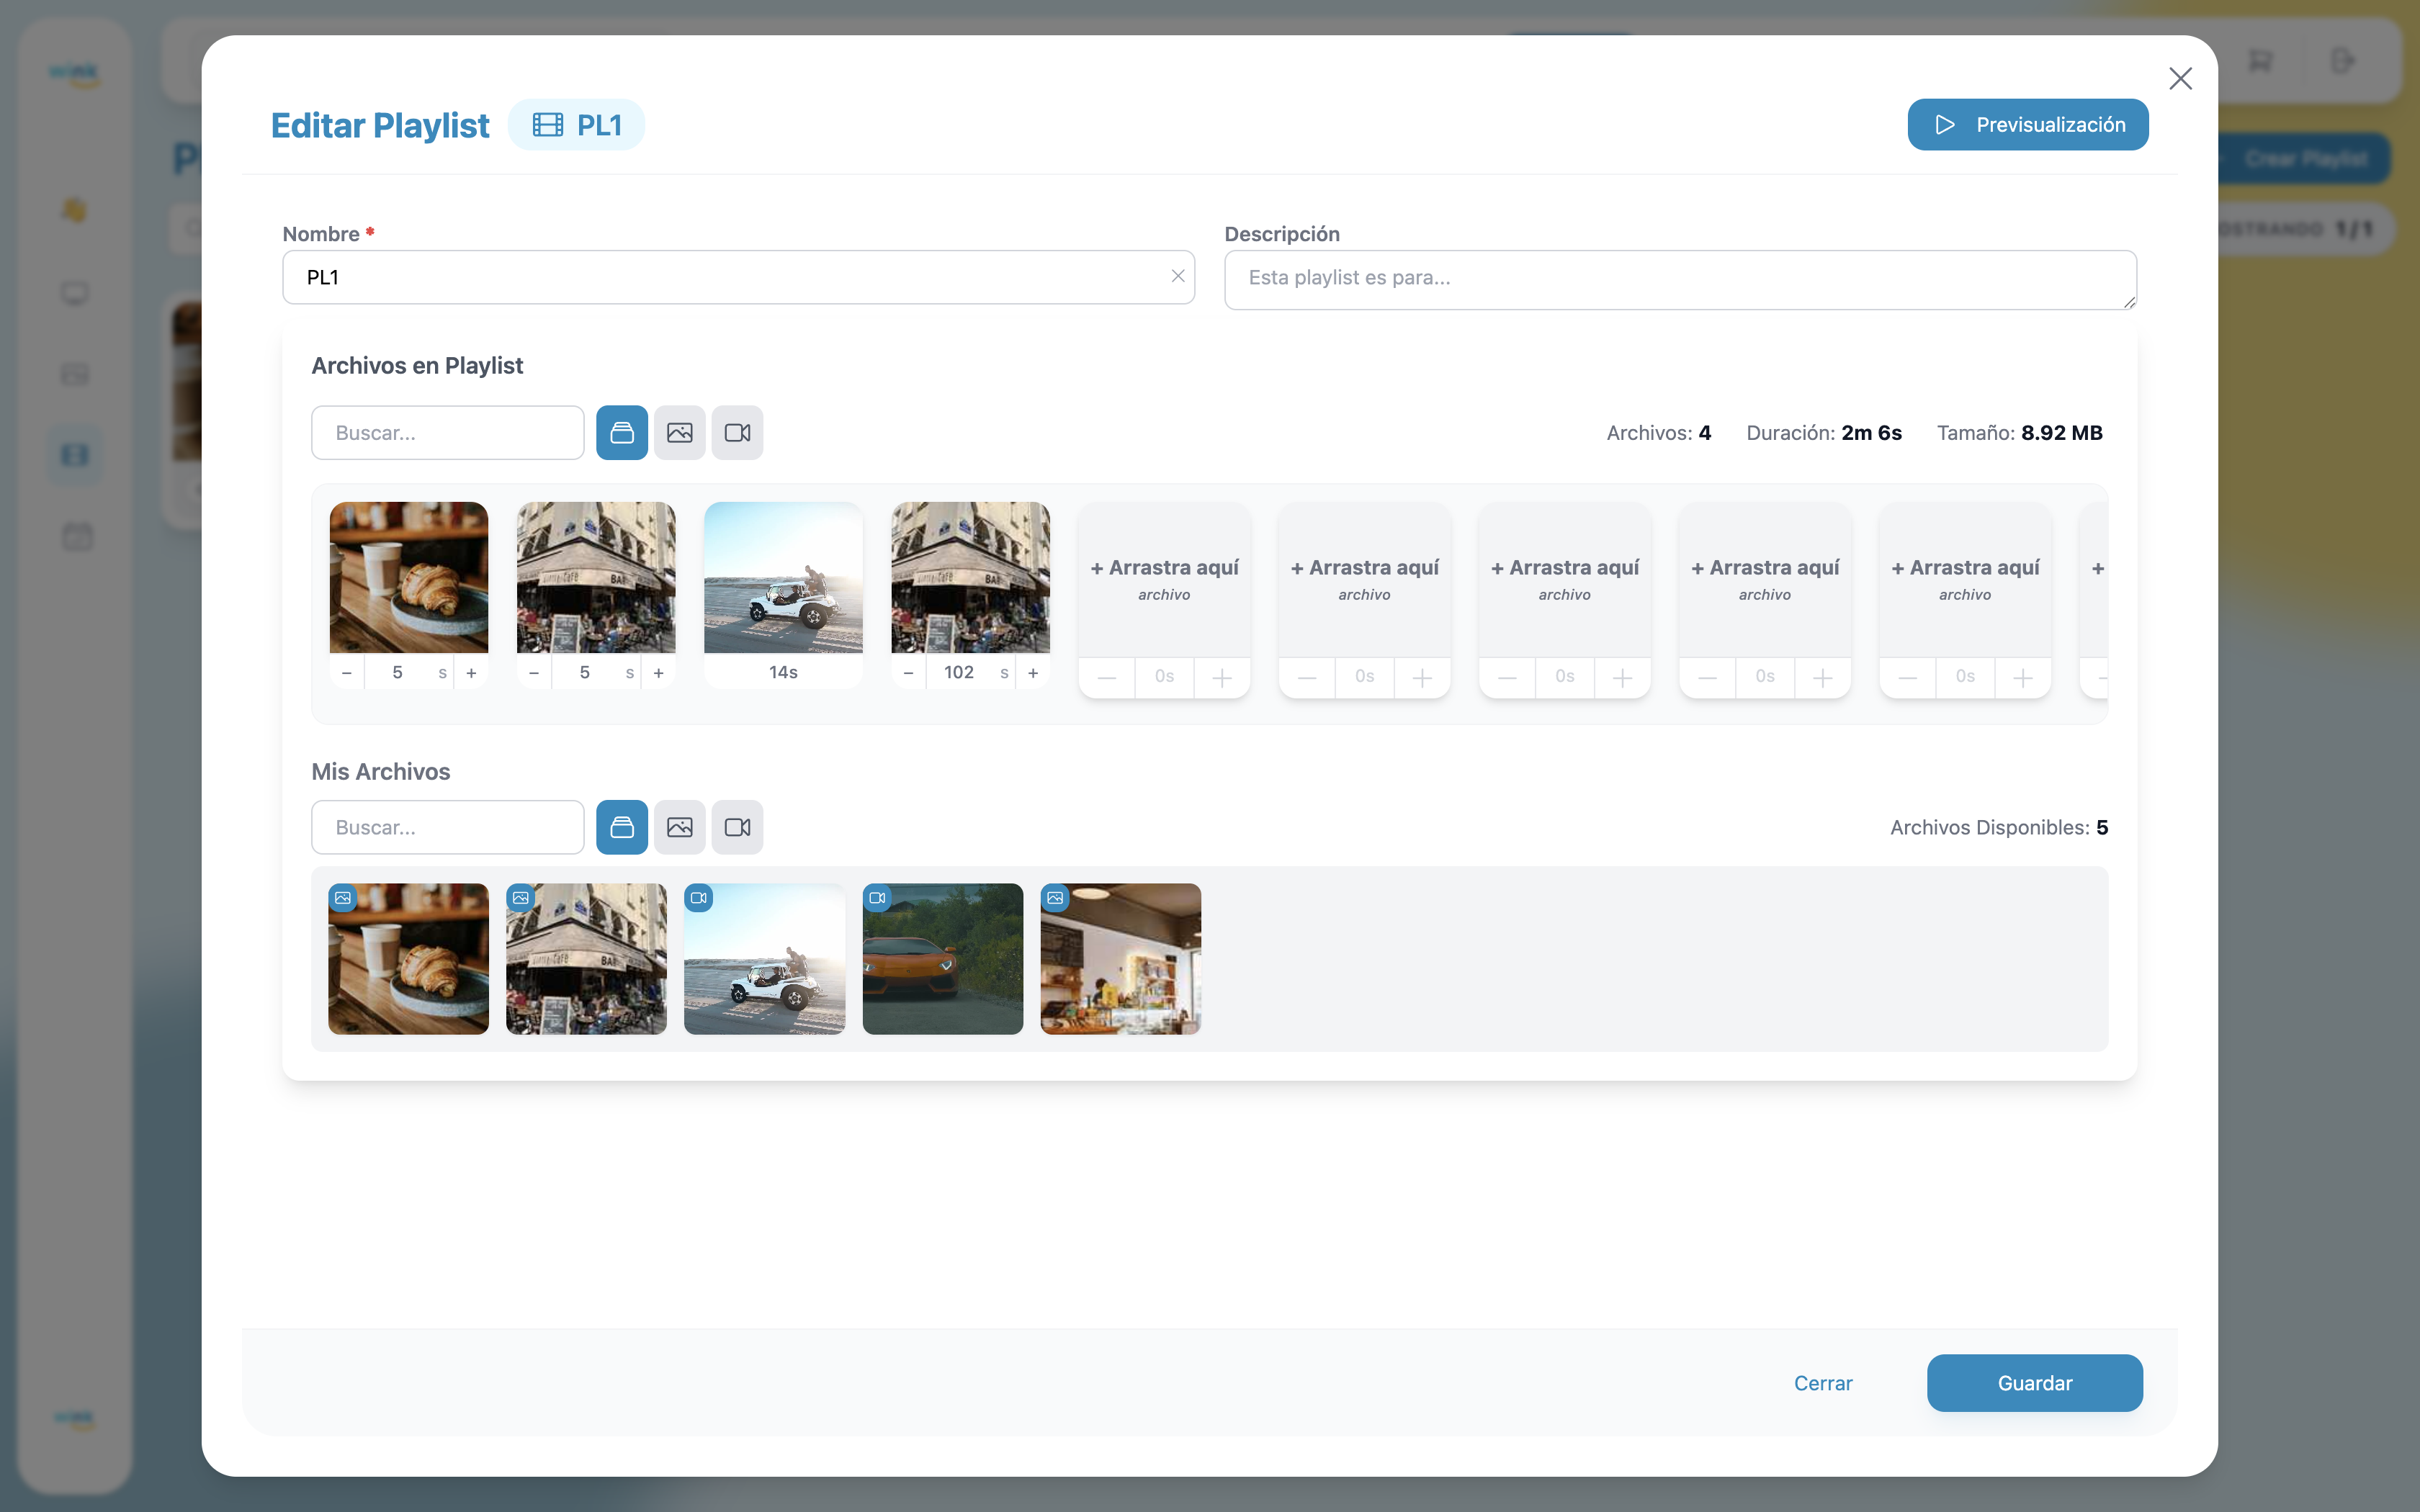
Task: Select the beach buggy video in the playlist
Action: click(x=783, y=577)
